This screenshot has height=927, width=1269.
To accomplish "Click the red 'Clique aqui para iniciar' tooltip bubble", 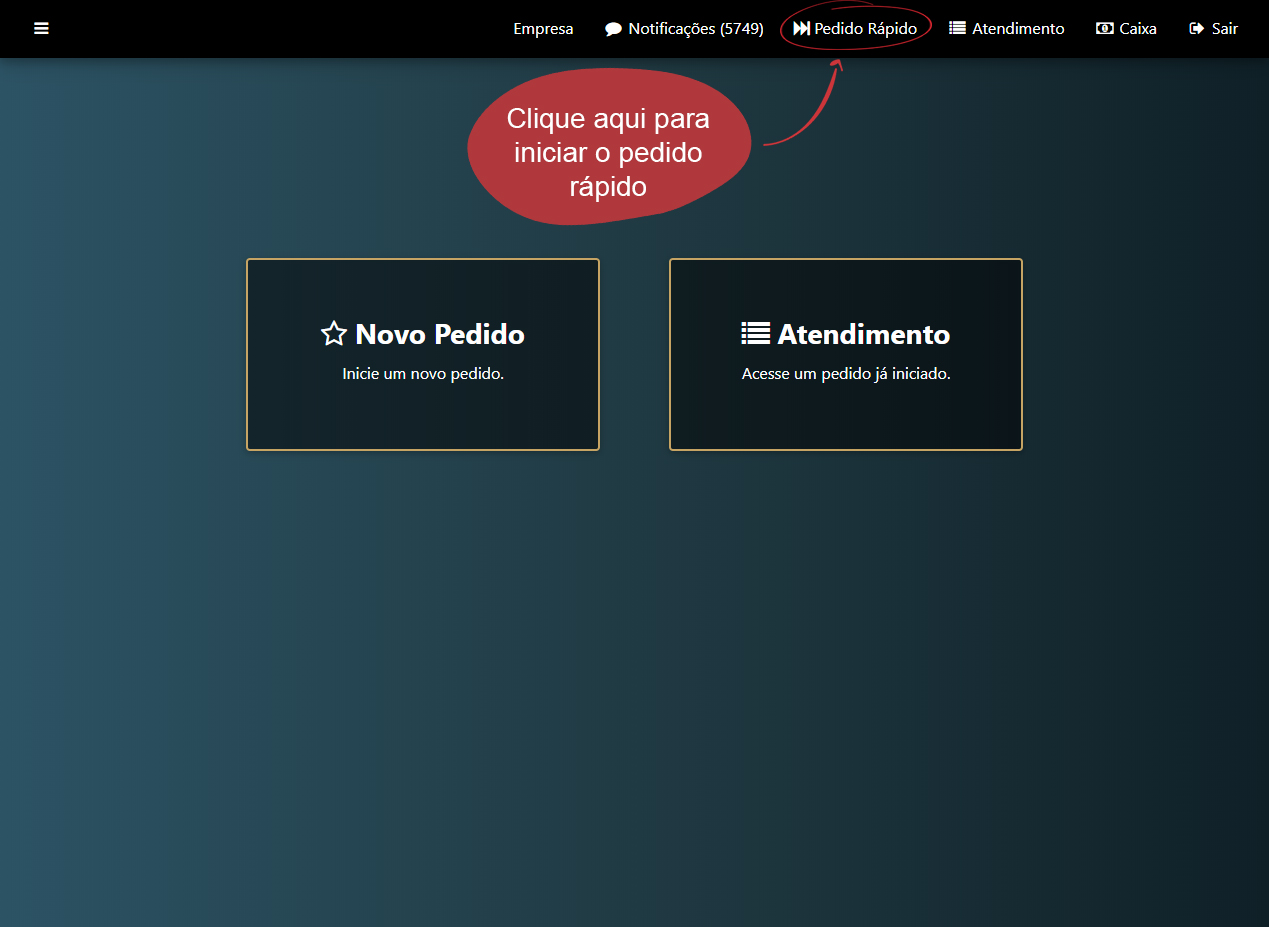I will pos(608,150).
